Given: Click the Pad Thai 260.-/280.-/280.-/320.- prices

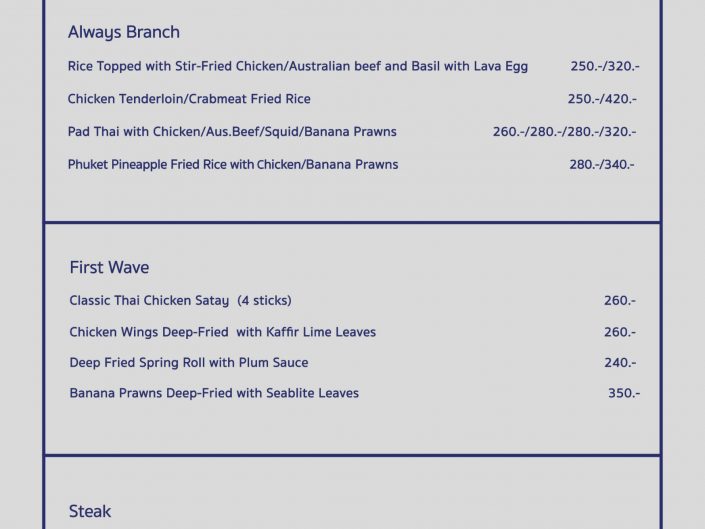Looking at the screenshot, I should (564, 131).
